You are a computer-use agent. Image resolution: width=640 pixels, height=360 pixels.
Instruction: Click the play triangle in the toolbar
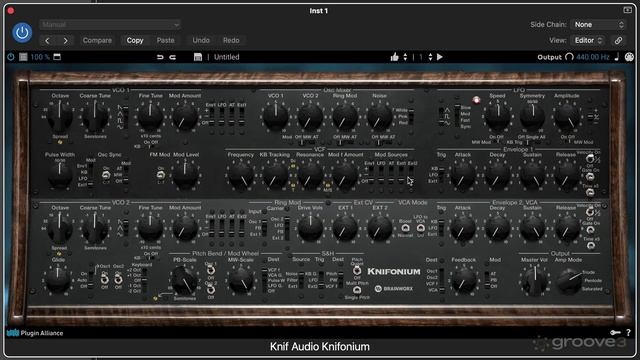click(440, 57)
